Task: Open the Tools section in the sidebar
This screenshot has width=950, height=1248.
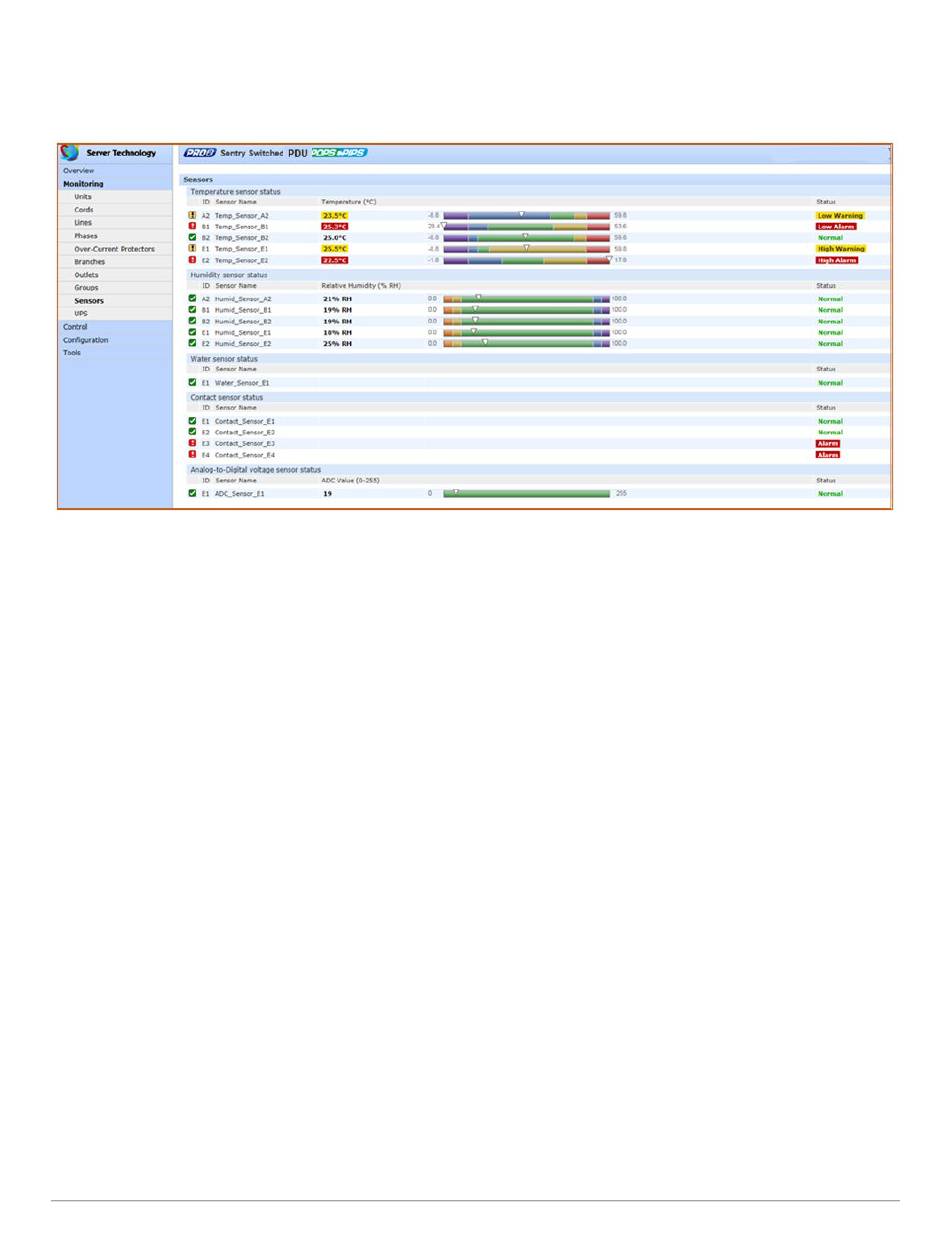Action: pos(72,353)
